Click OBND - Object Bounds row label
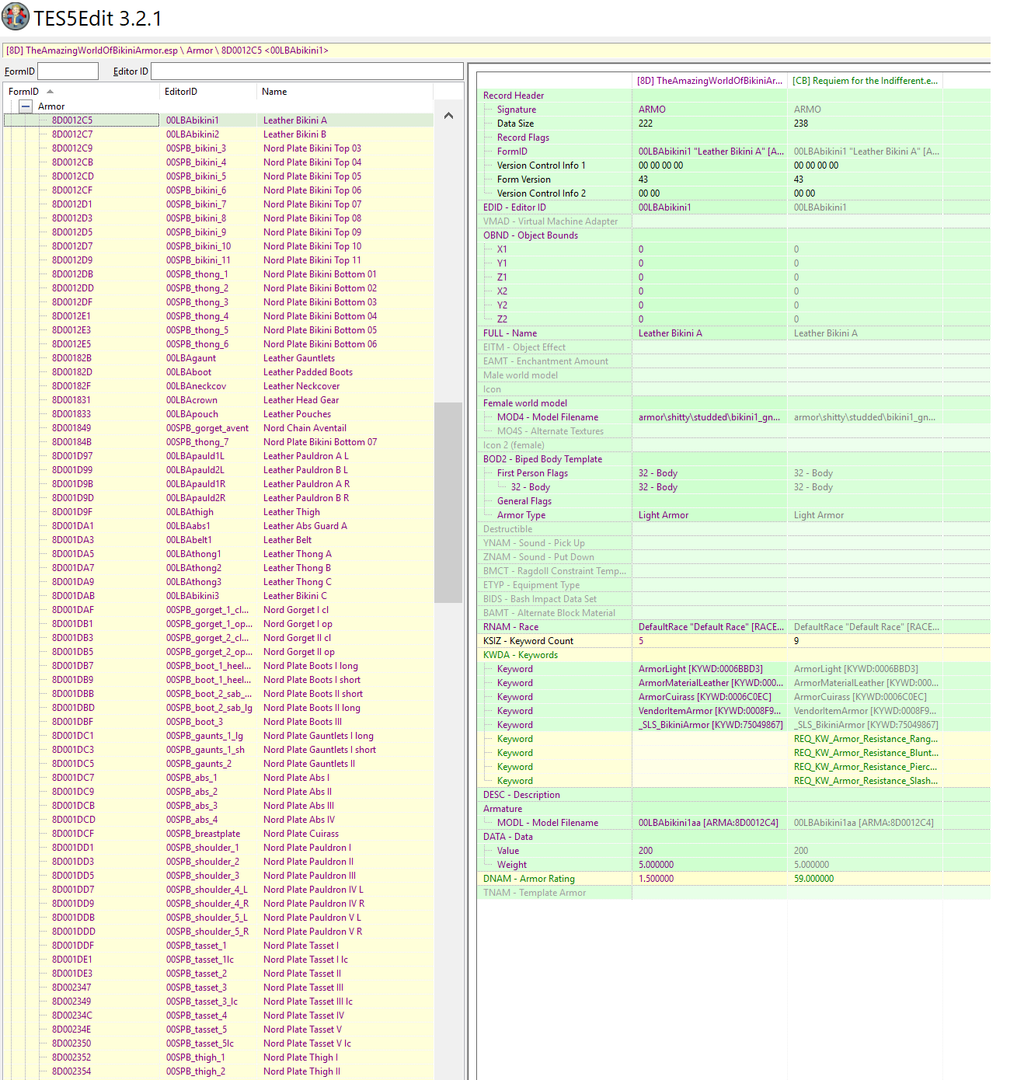1024x1080 pixels. pos(530,236)
